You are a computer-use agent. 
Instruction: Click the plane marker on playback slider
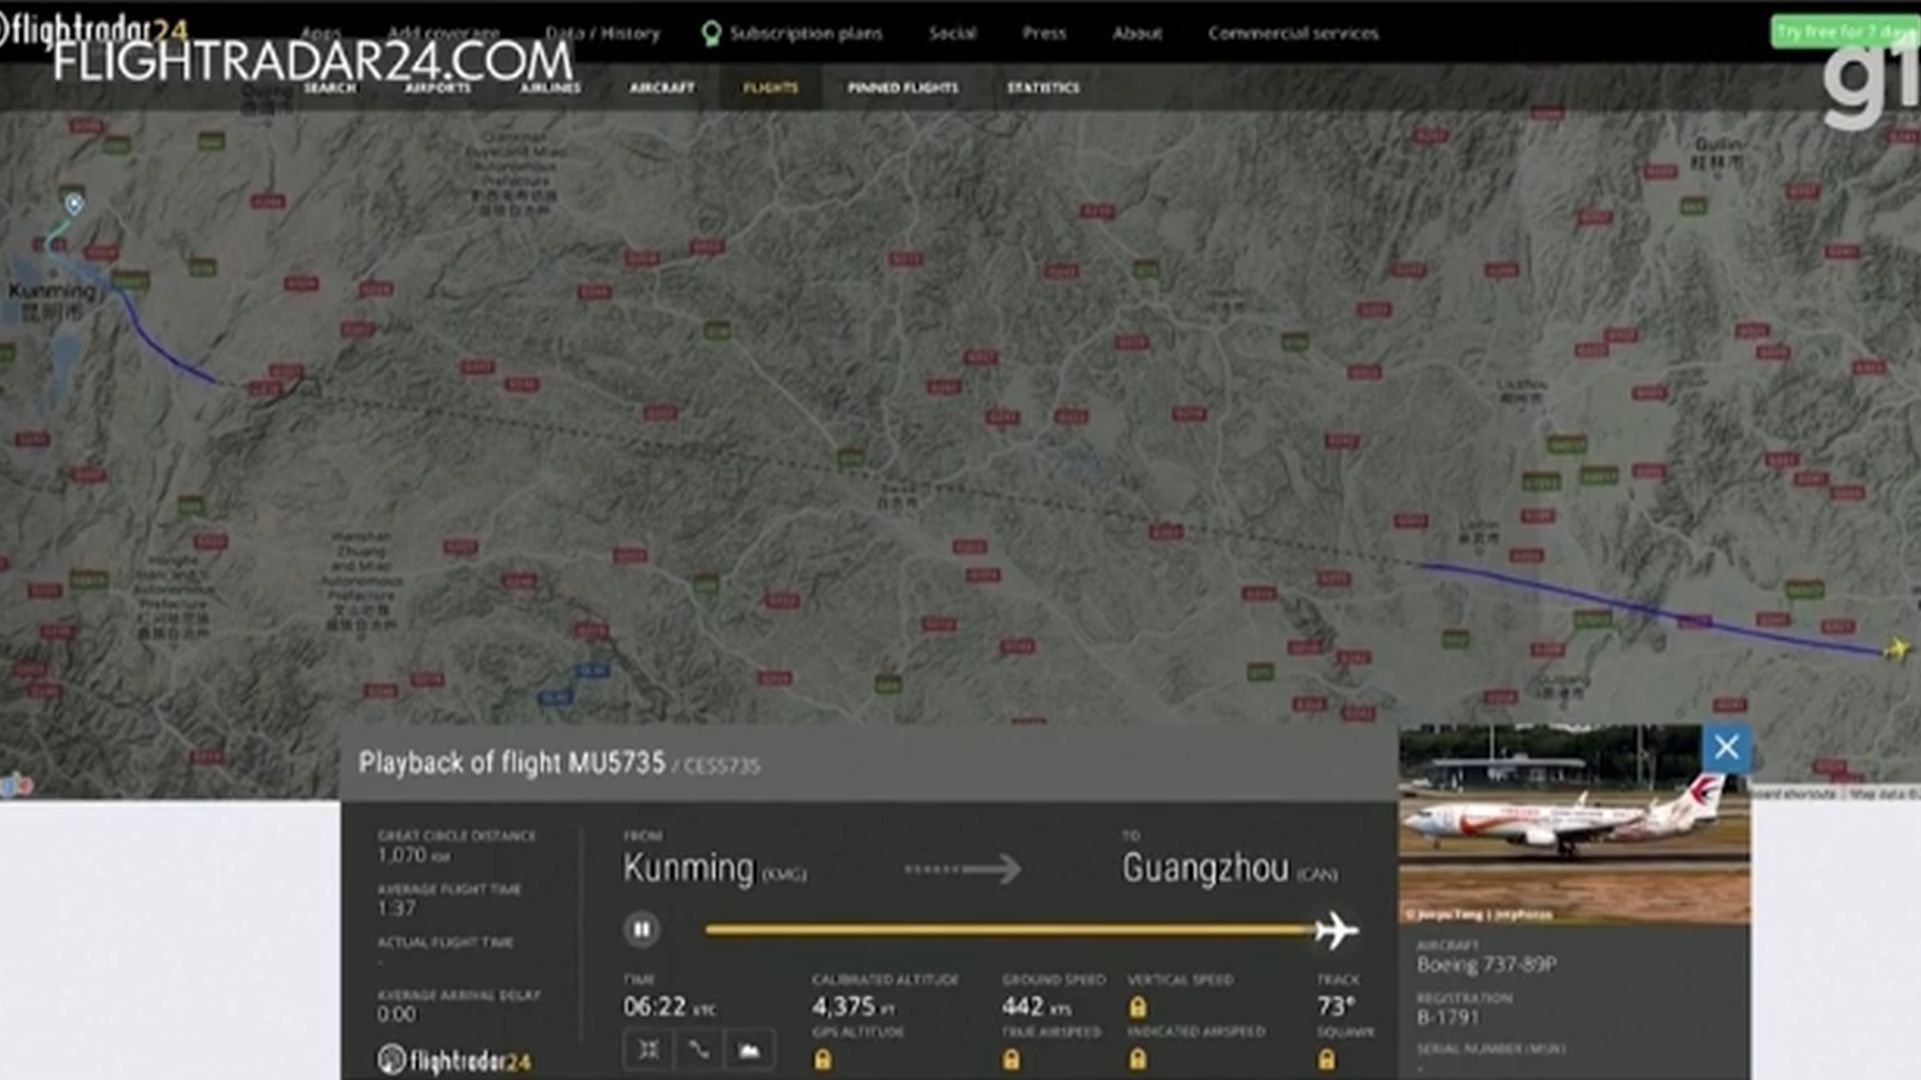pos(1337,931)
